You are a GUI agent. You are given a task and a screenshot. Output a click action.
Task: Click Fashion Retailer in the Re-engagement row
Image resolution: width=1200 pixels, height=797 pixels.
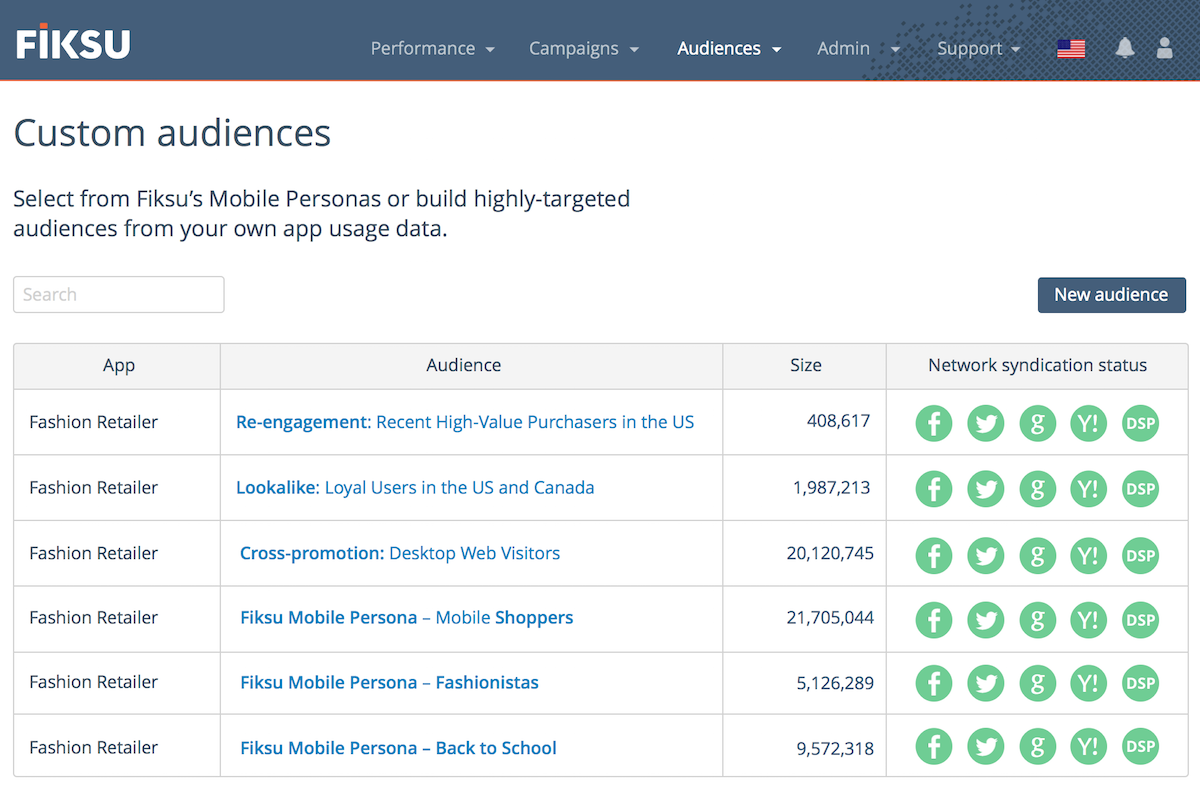coord(94,422)
